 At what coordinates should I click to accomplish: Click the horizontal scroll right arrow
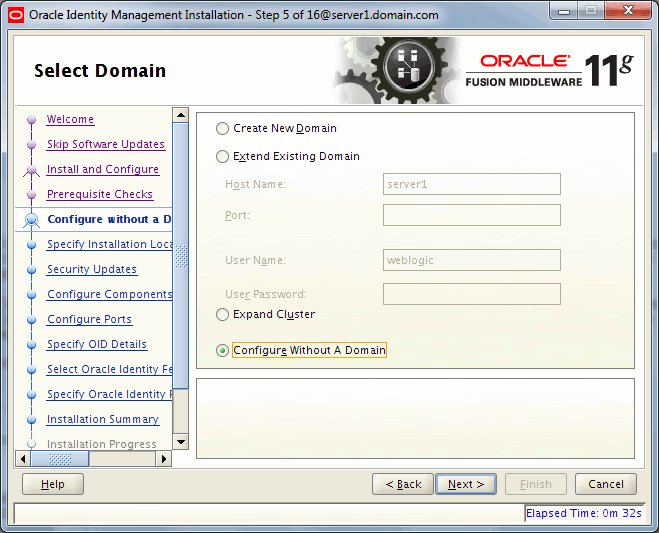164,459
